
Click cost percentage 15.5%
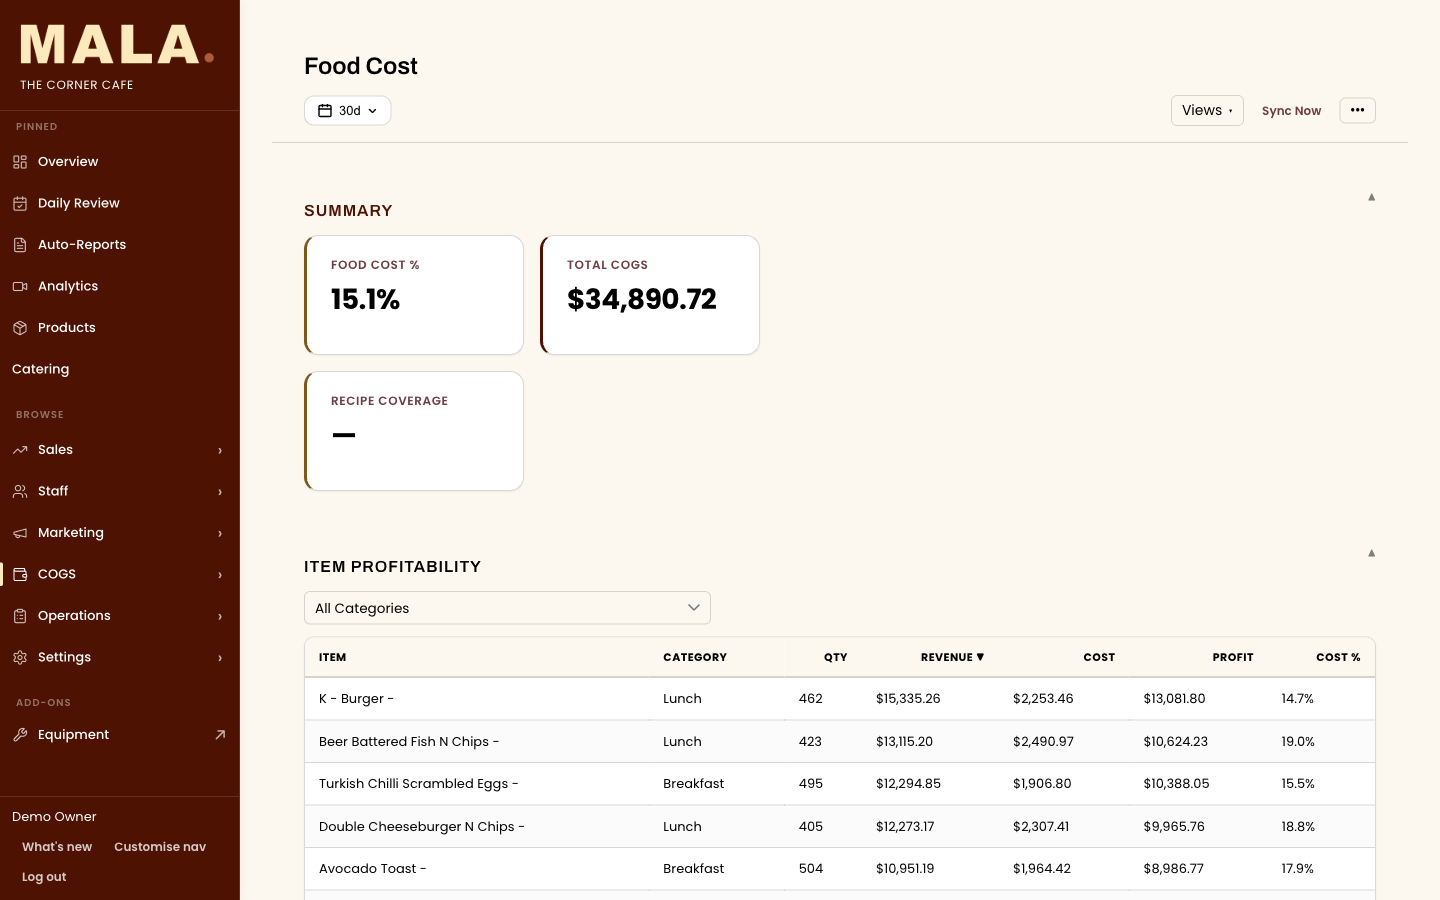click(x=1298, y=784)
